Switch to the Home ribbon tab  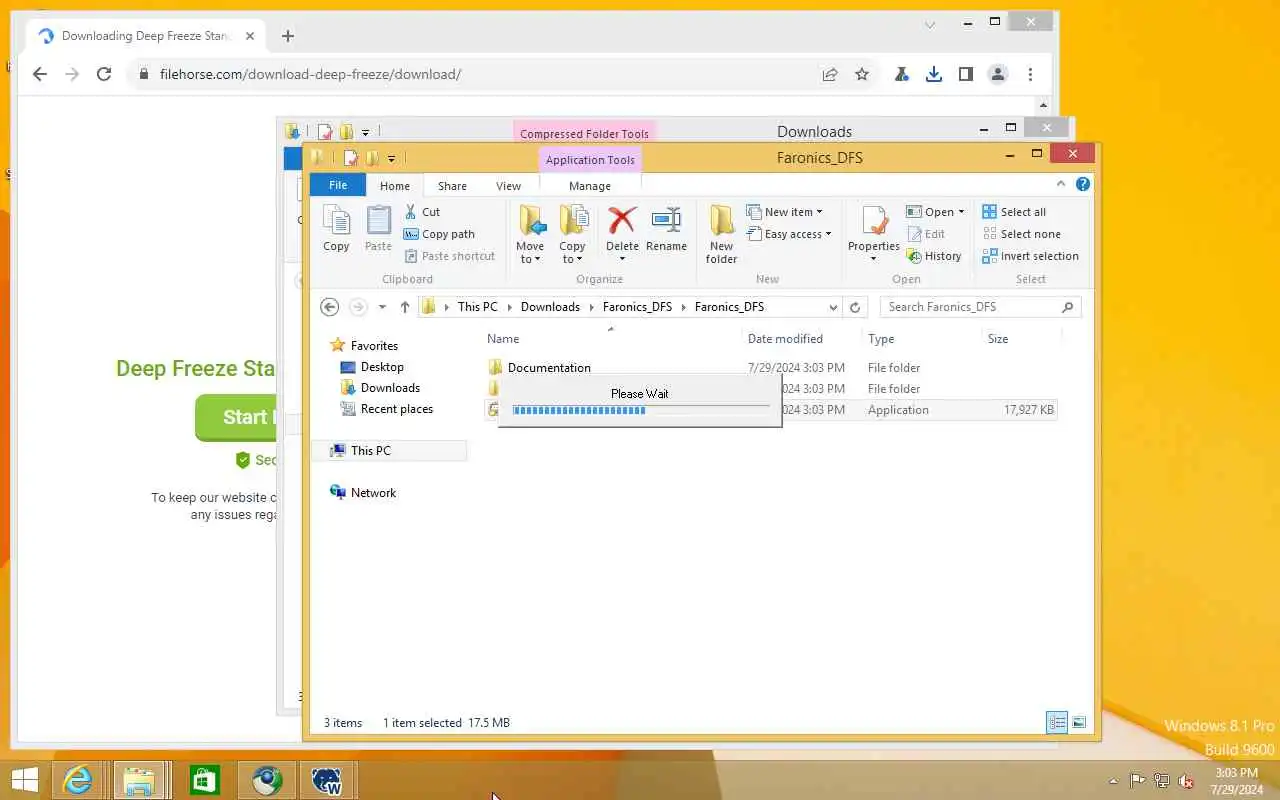pyautogui.click(x=395, y=186)
